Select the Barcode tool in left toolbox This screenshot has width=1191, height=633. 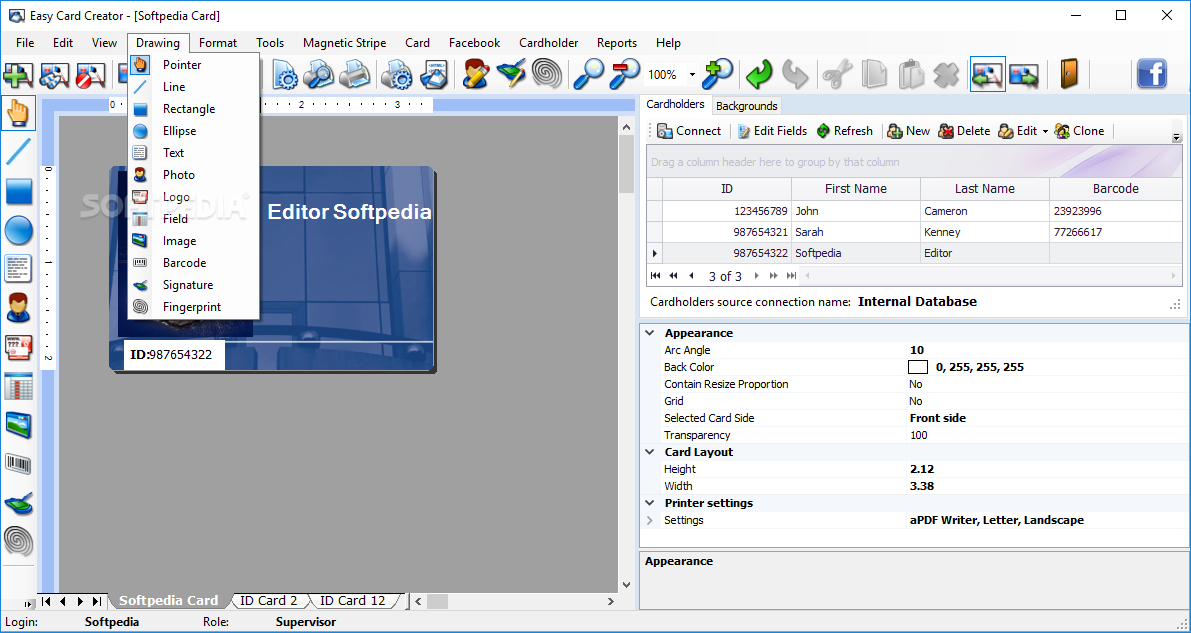[x=18, y=464]
